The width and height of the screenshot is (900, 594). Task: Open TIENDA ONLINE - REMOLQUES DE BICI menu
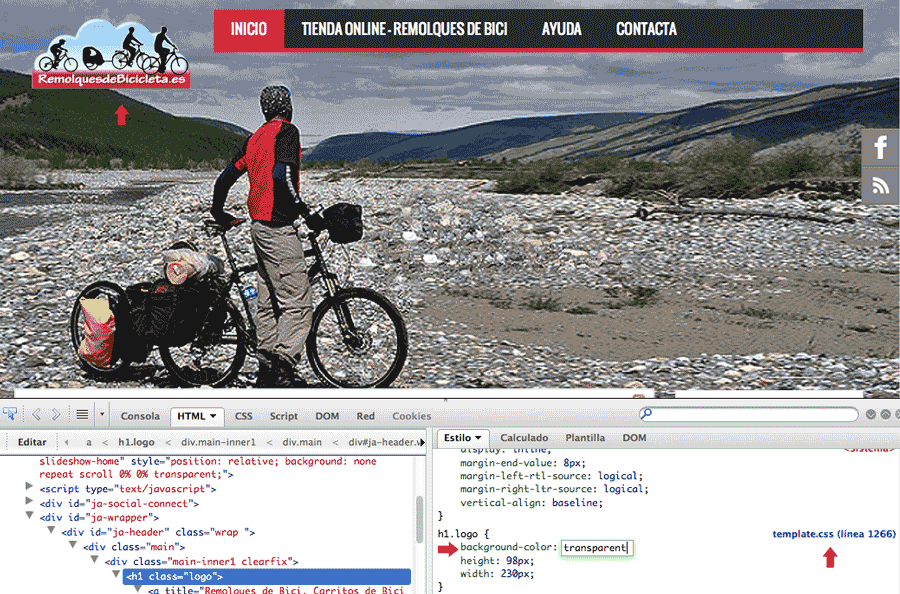(x=404, y=29)
